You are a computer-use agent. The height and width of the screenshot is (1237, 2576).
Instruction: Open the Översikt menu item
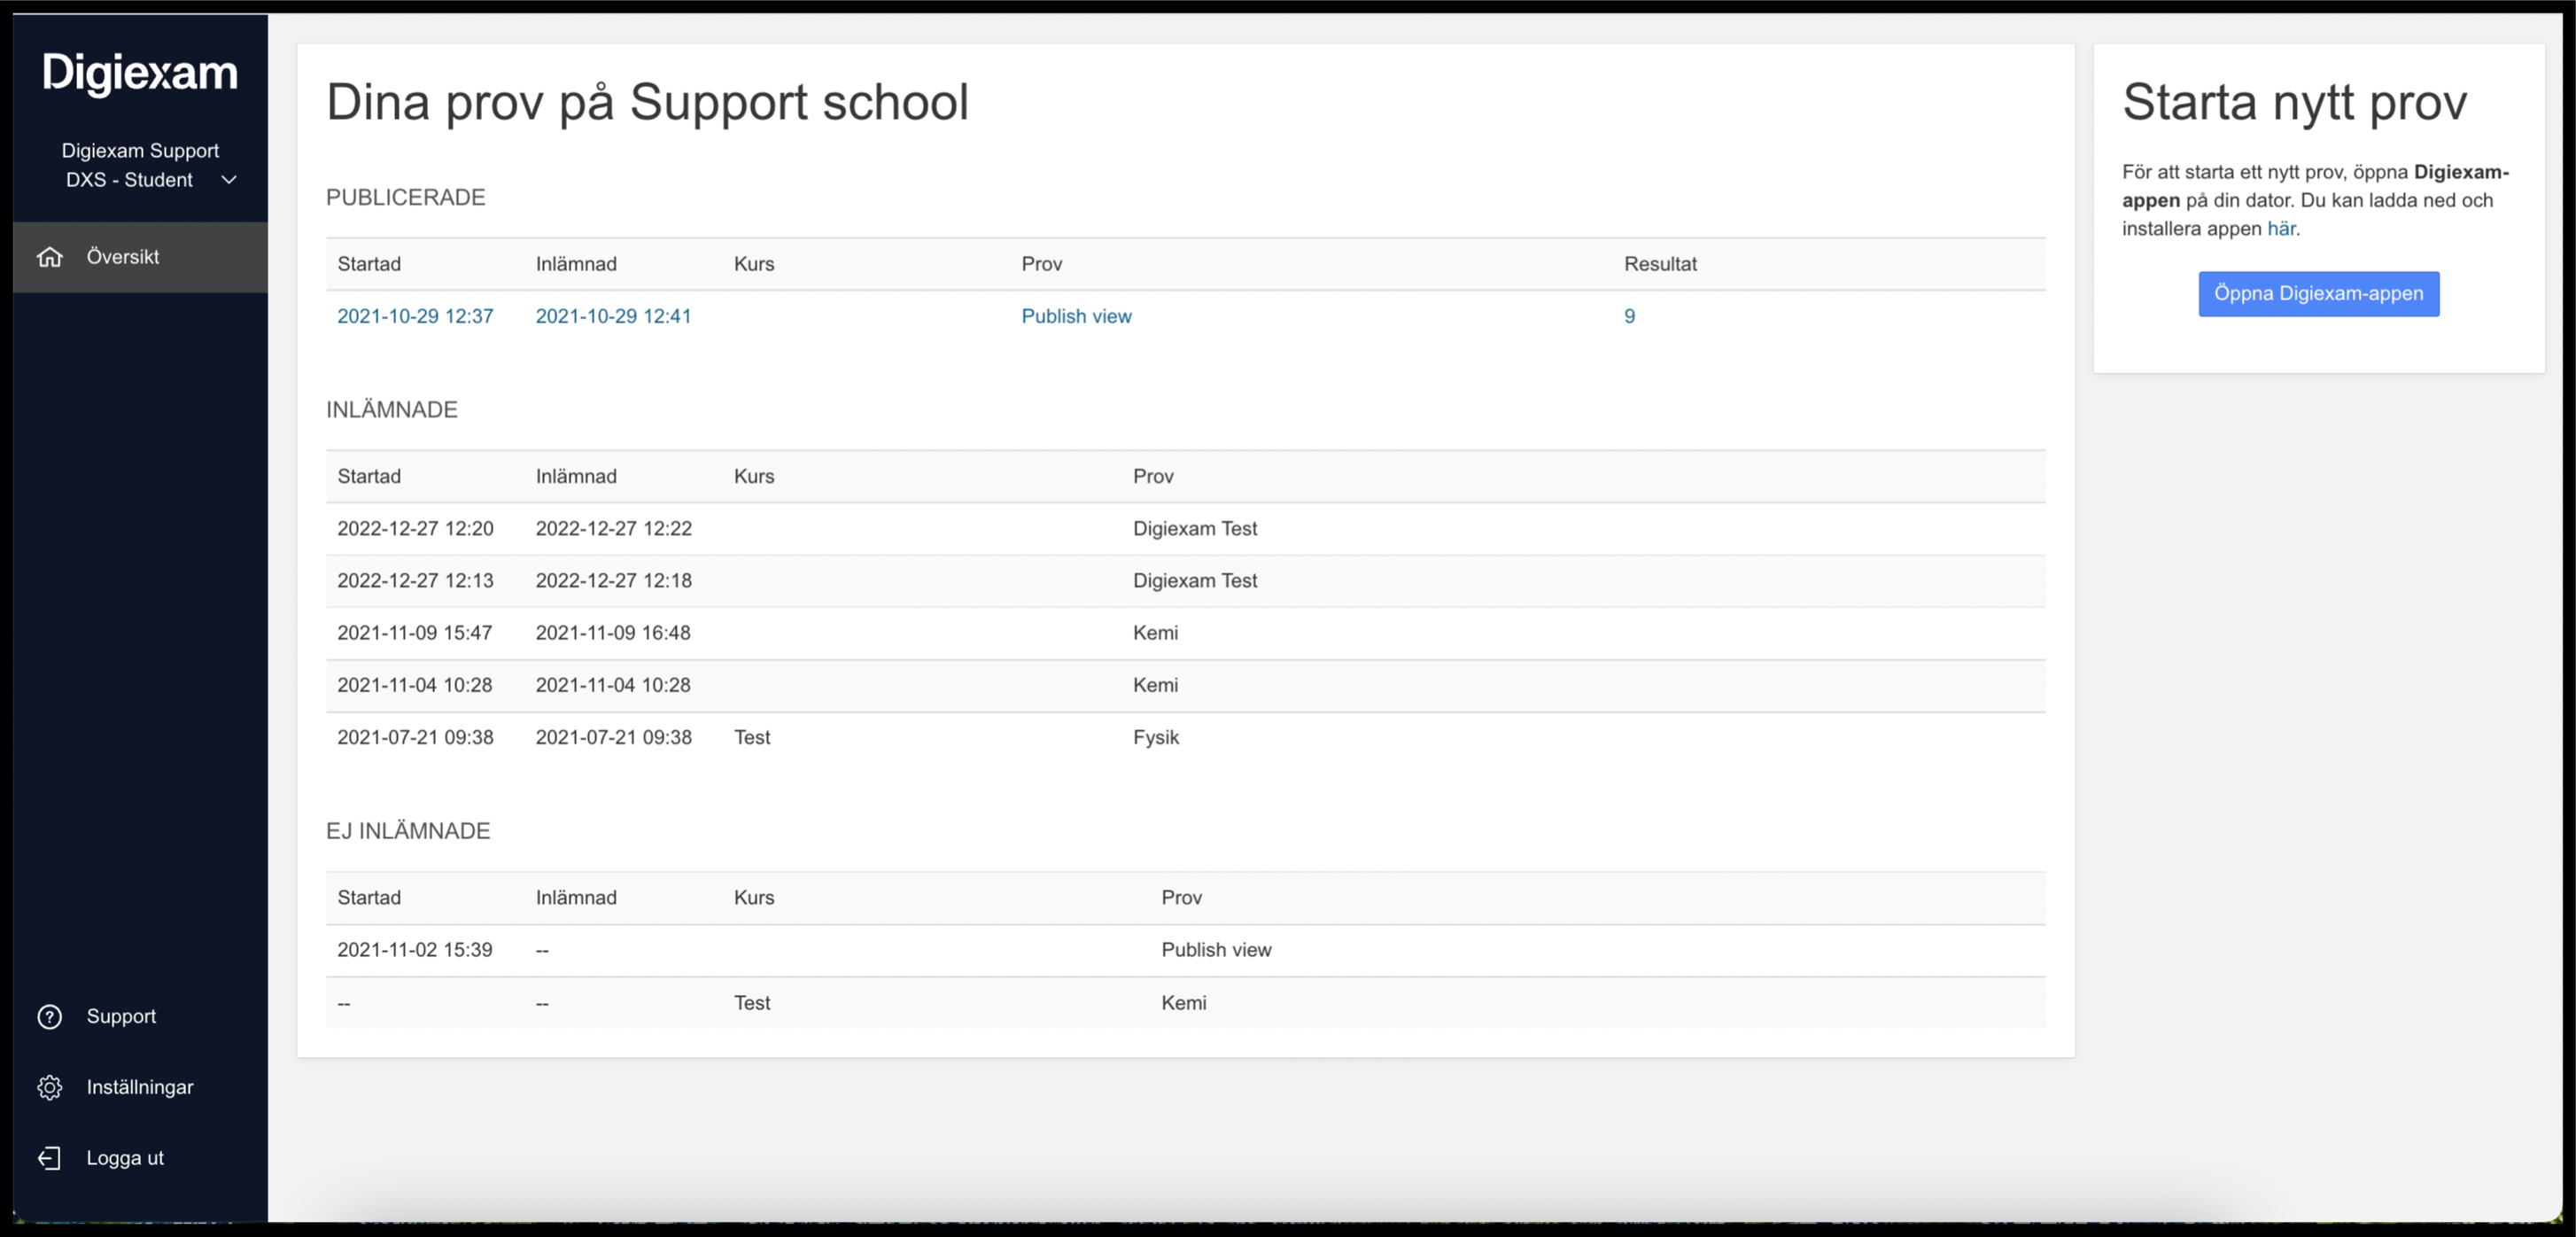tap(140, 257)
